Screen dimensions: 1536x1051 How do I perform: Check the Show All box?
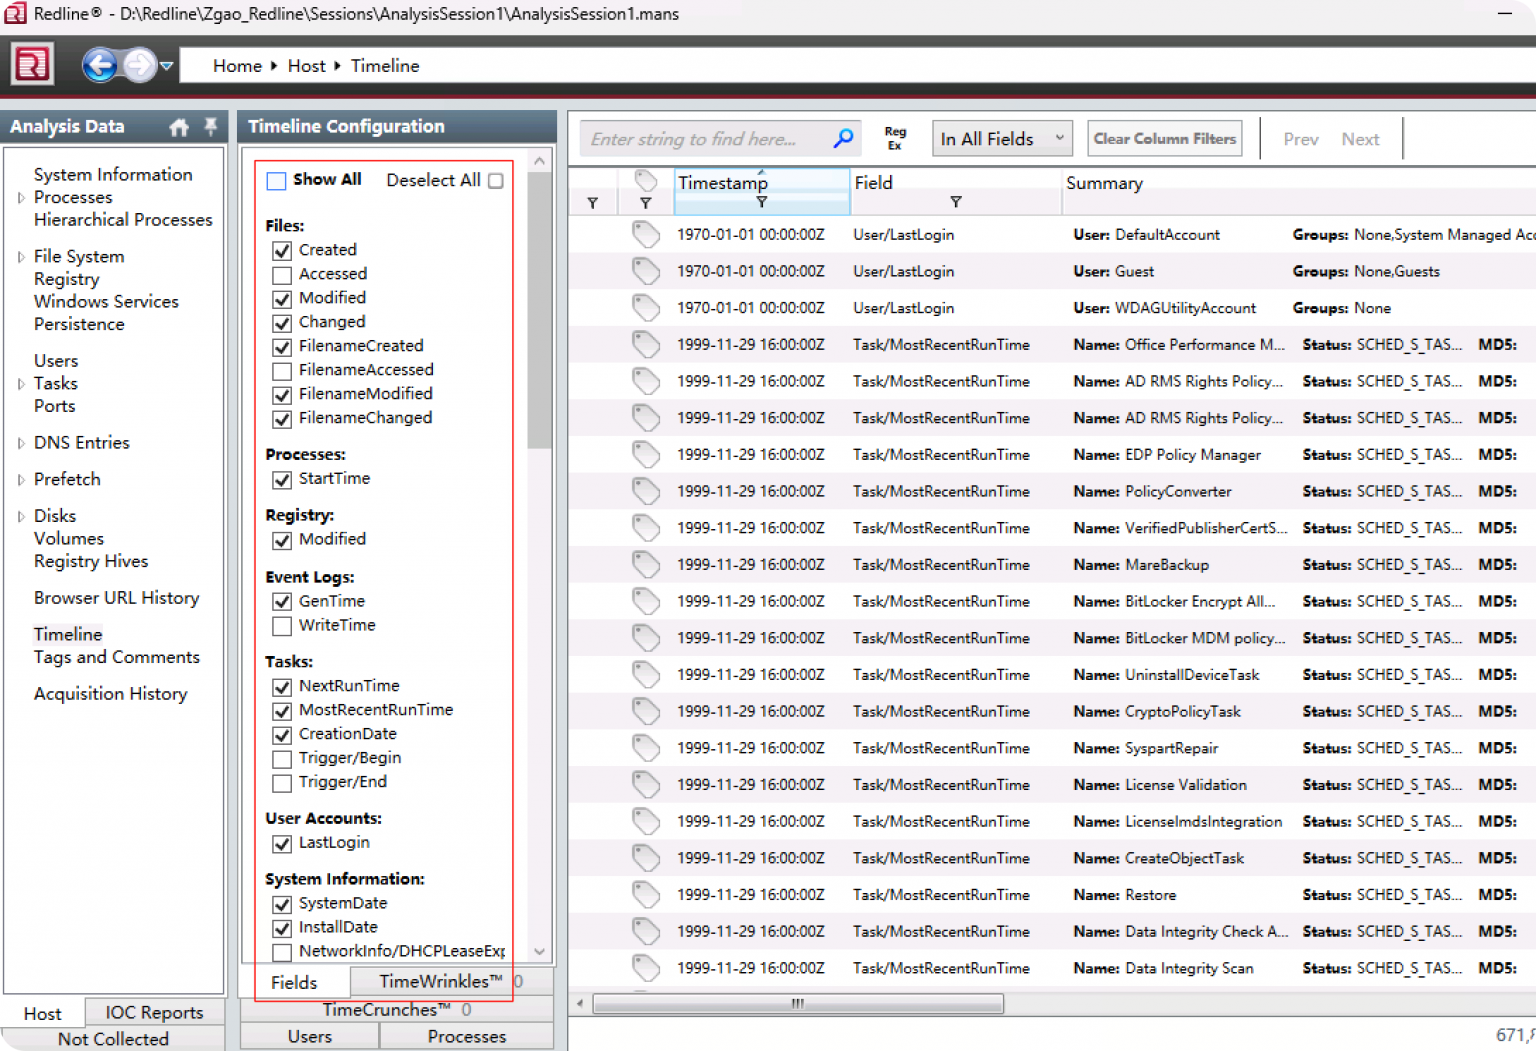(276, 180)
